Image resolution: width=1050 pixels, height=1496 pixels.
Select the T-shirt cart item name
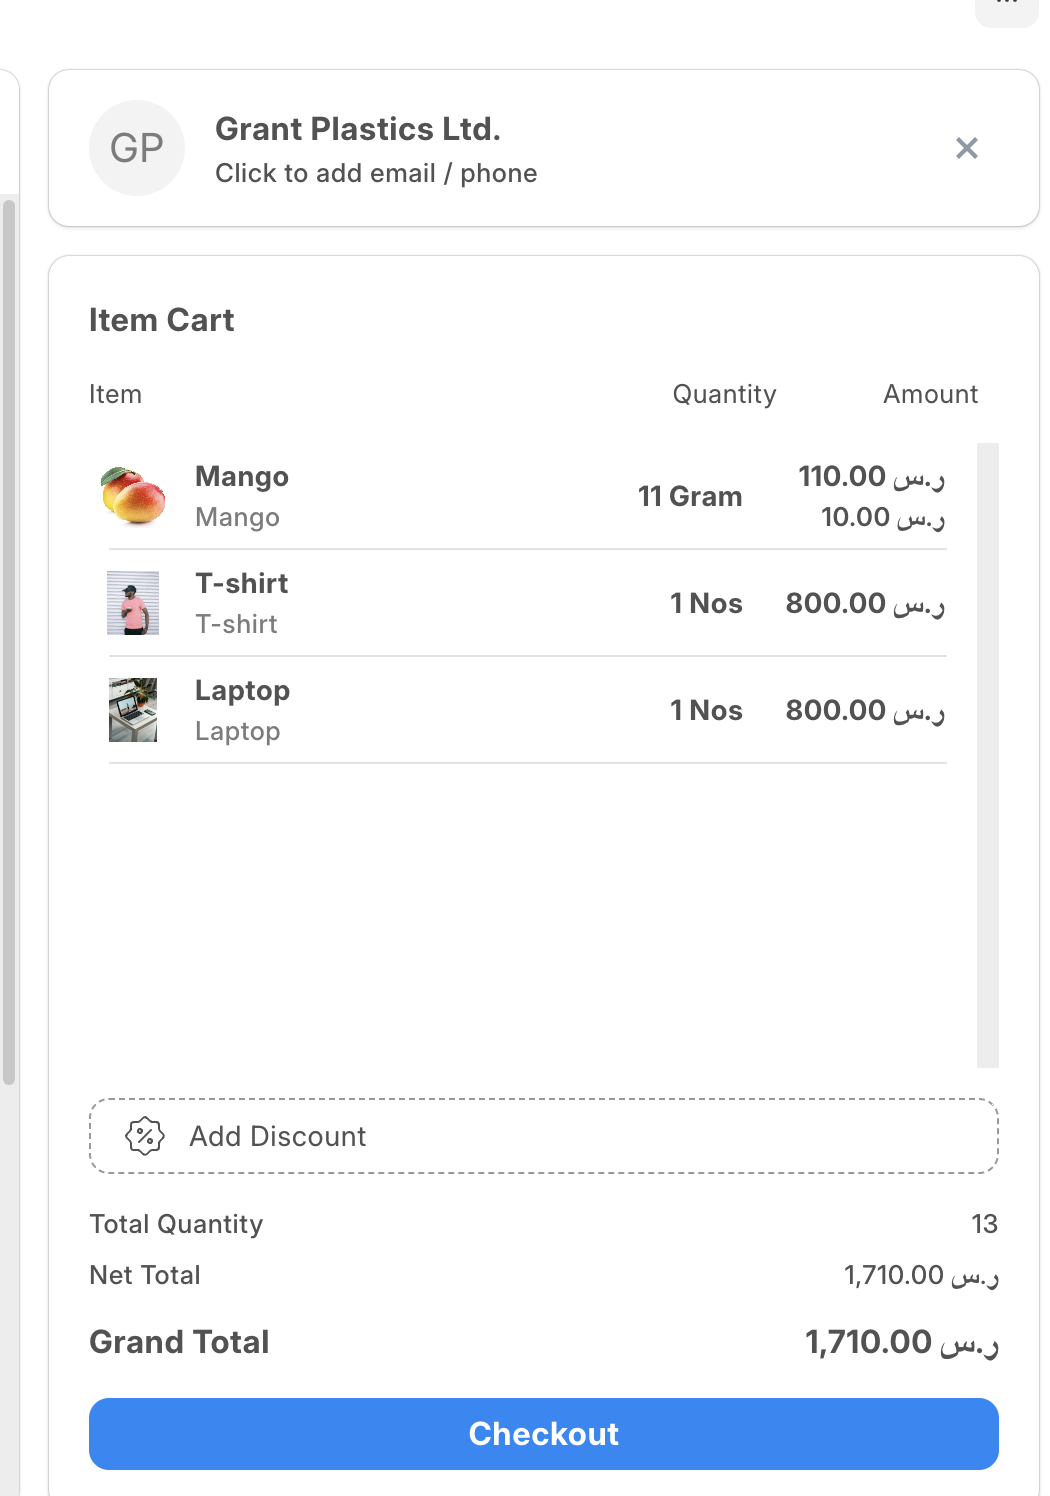tap(242, 584)
